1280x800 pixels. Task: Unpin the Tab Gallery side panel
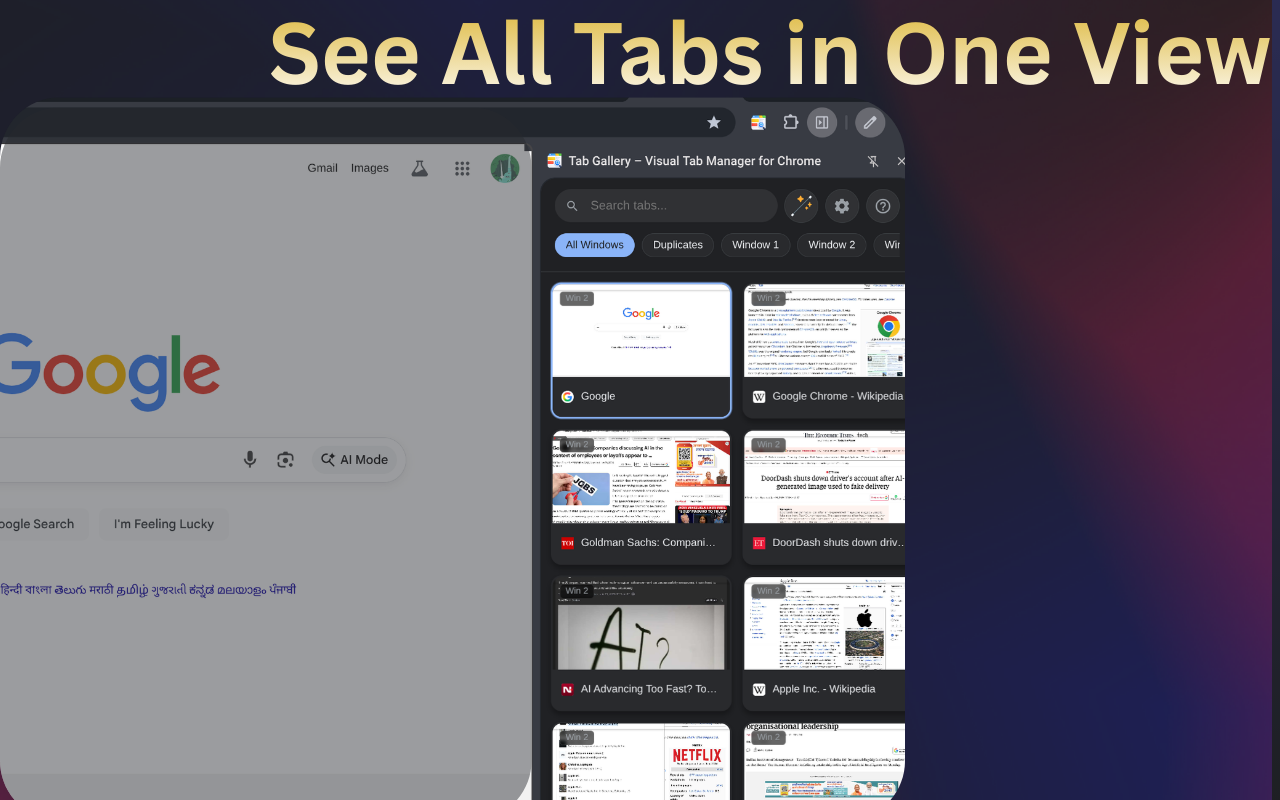tap(873, 161)
